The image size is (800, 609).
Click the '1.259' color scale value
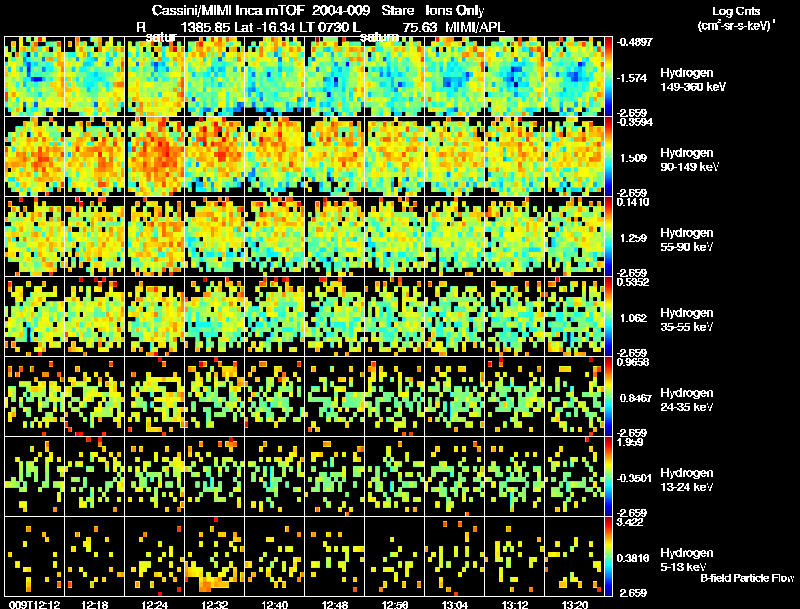(x=633, y=238)
